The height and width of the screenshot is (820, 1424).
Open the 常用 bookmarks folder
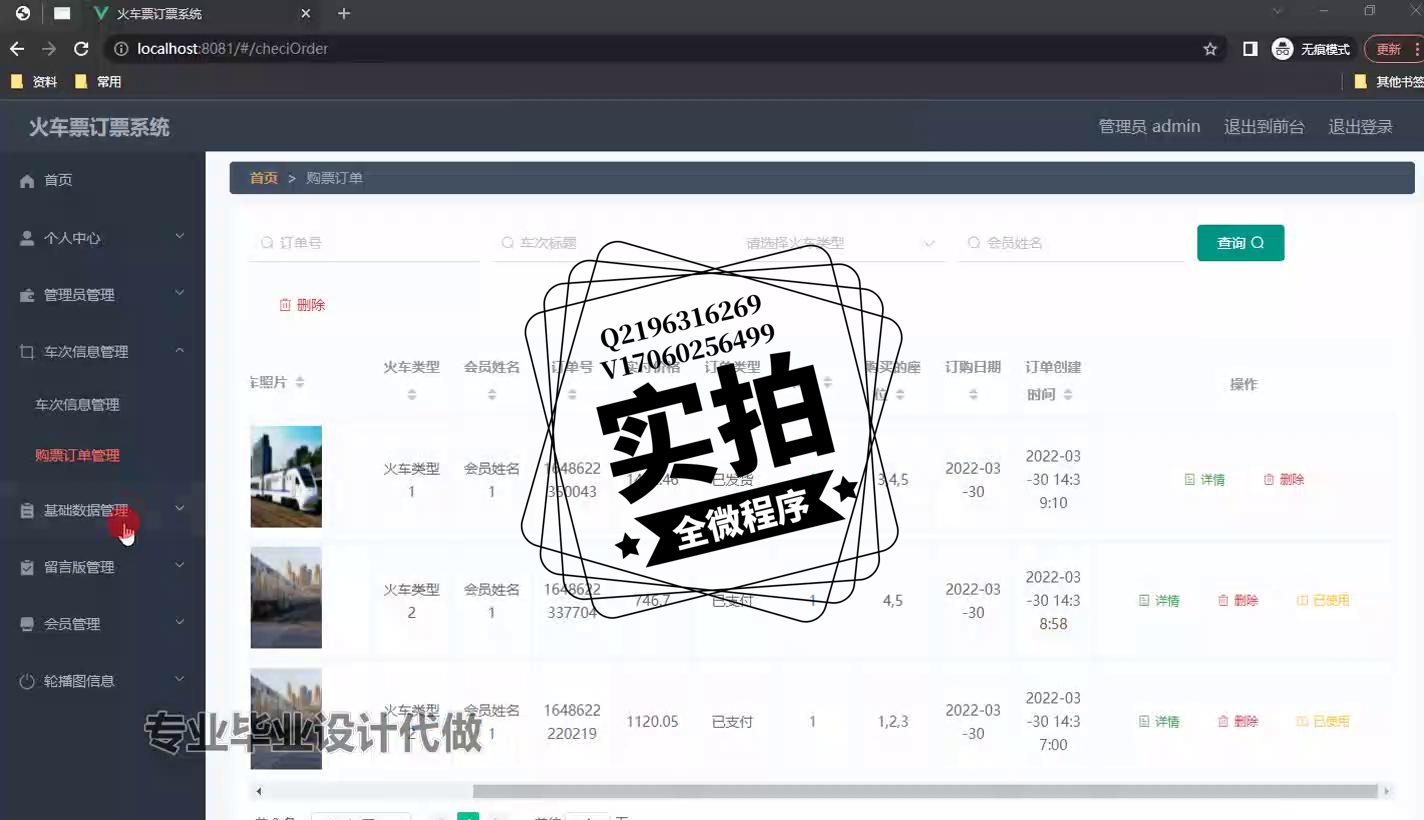(98, 82)
